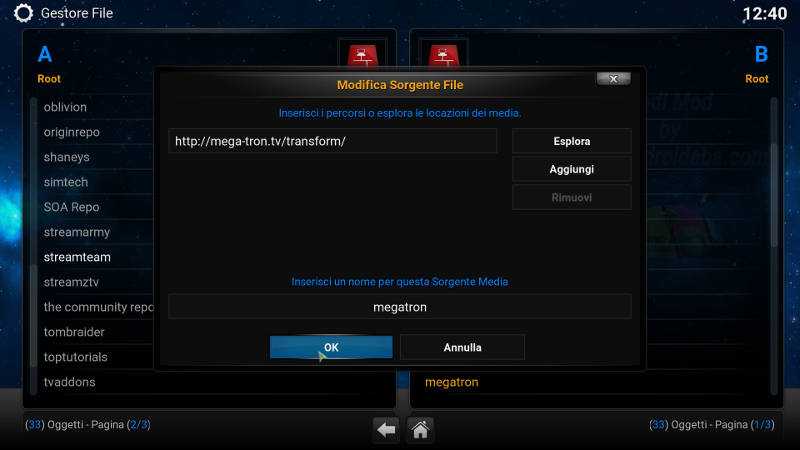Cancel with the Annulla button
Viewport: 800px width, 450px height.
(462, 347)
